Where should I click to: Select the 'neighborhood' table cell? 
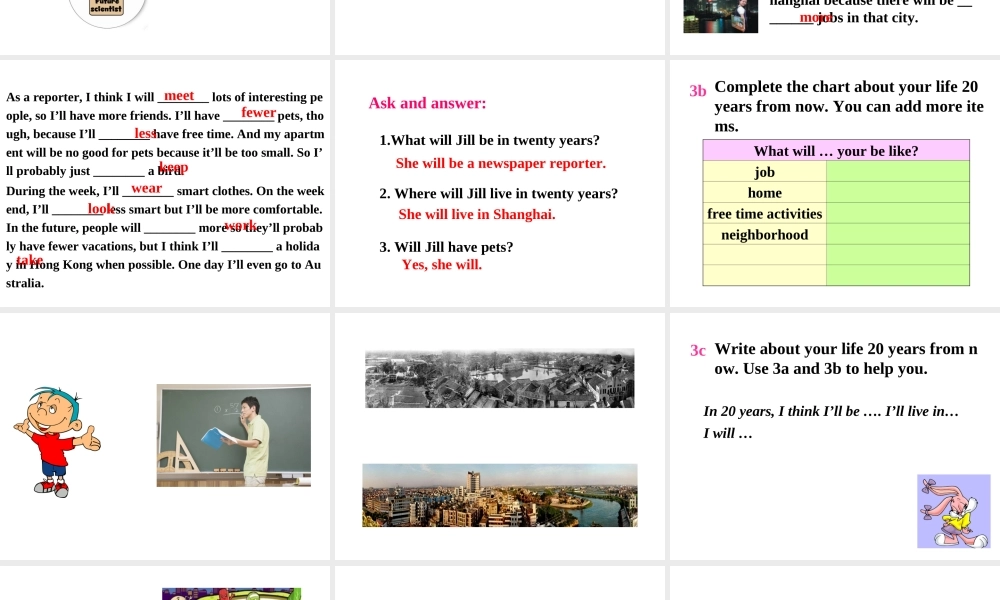[x=764, y=235]
